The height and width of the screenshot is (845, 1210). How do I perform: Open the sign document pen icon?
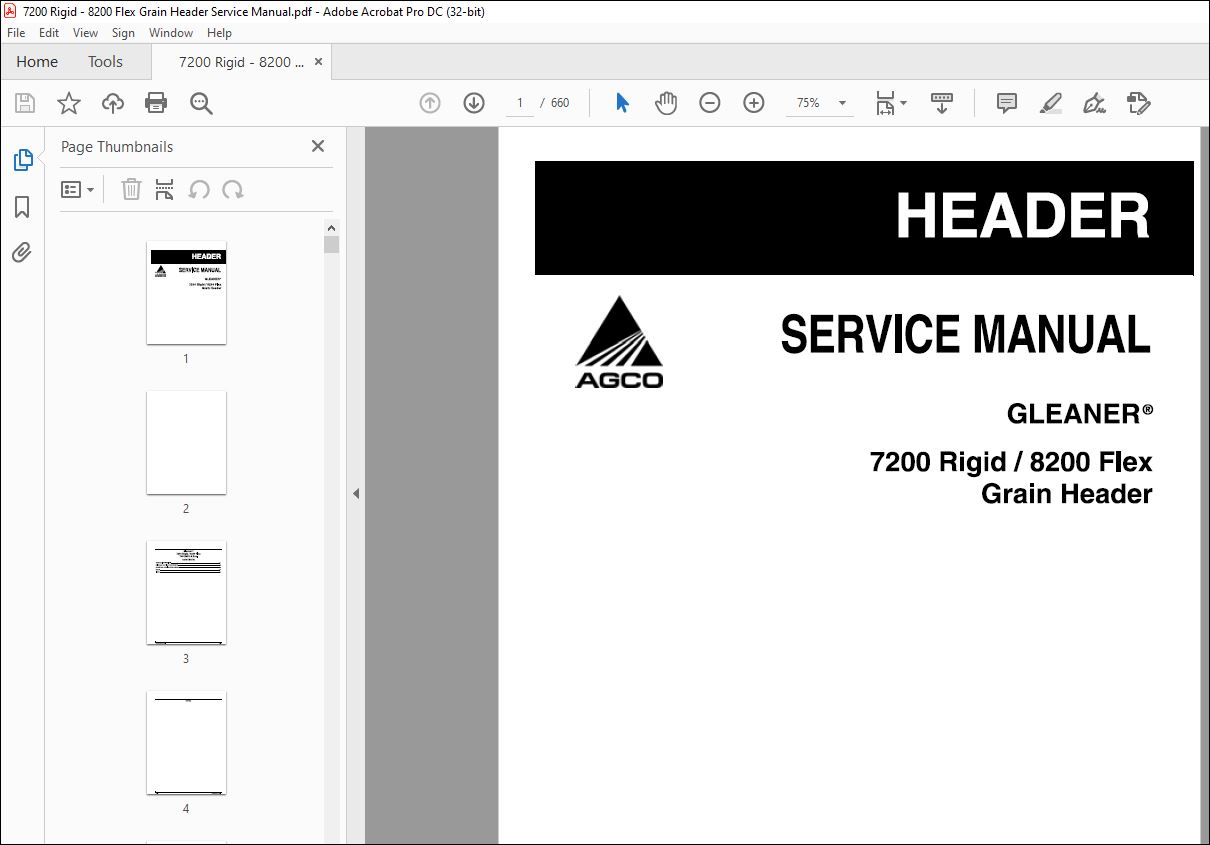[1095, 103]
